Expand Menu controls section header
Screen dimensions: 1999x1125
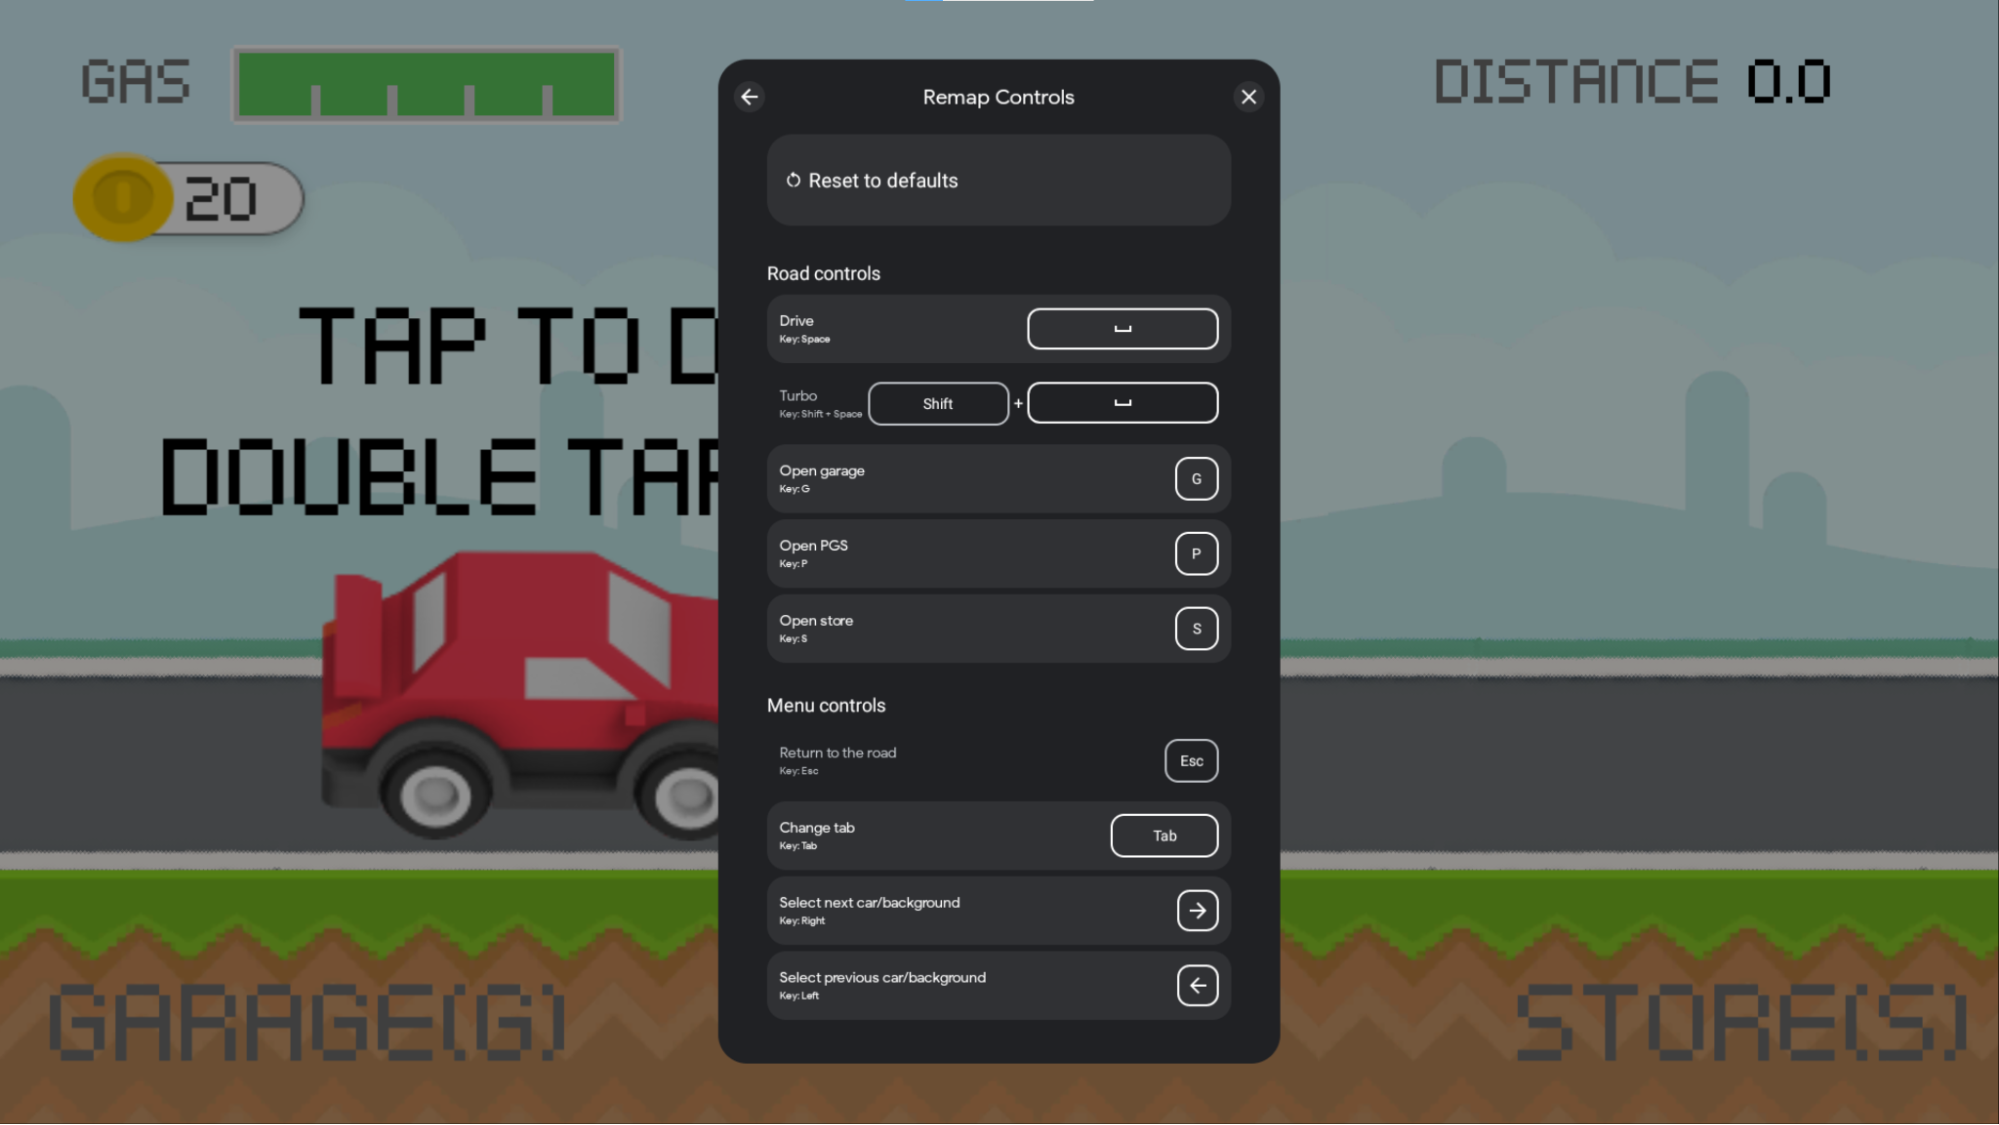click(825, 705)
